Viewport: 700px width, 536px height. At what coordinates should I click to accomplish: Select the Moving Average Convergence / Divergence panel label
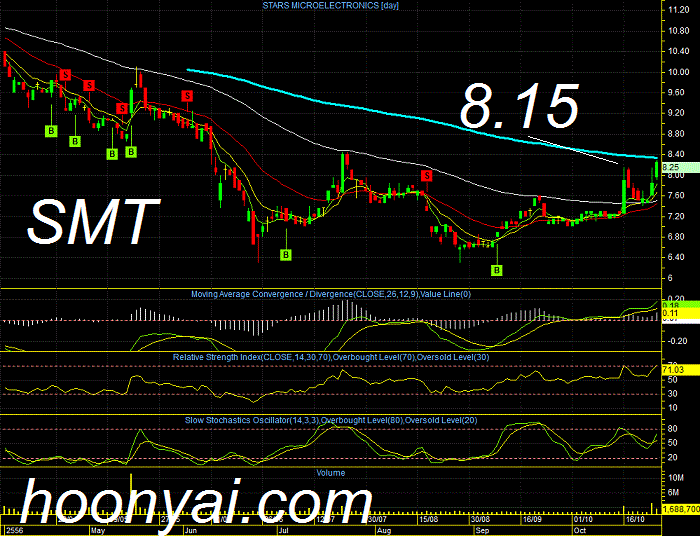[331, 294]
